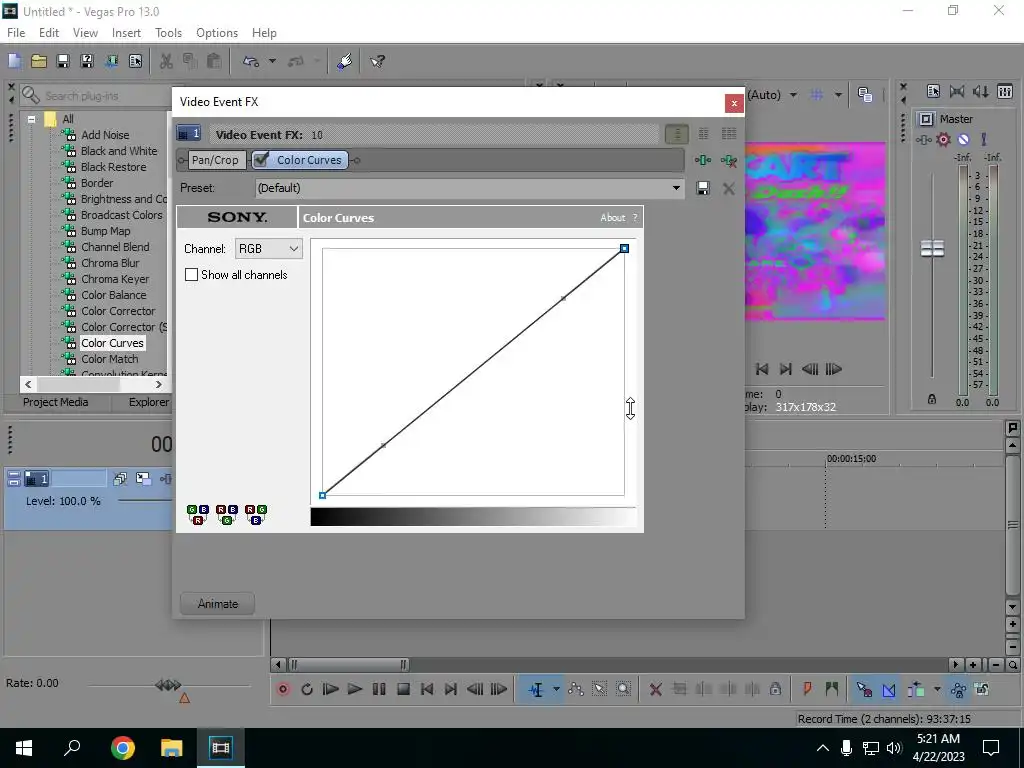
Task: Select Chroma Keyer in the plug-in list
Action: [115, 279]
